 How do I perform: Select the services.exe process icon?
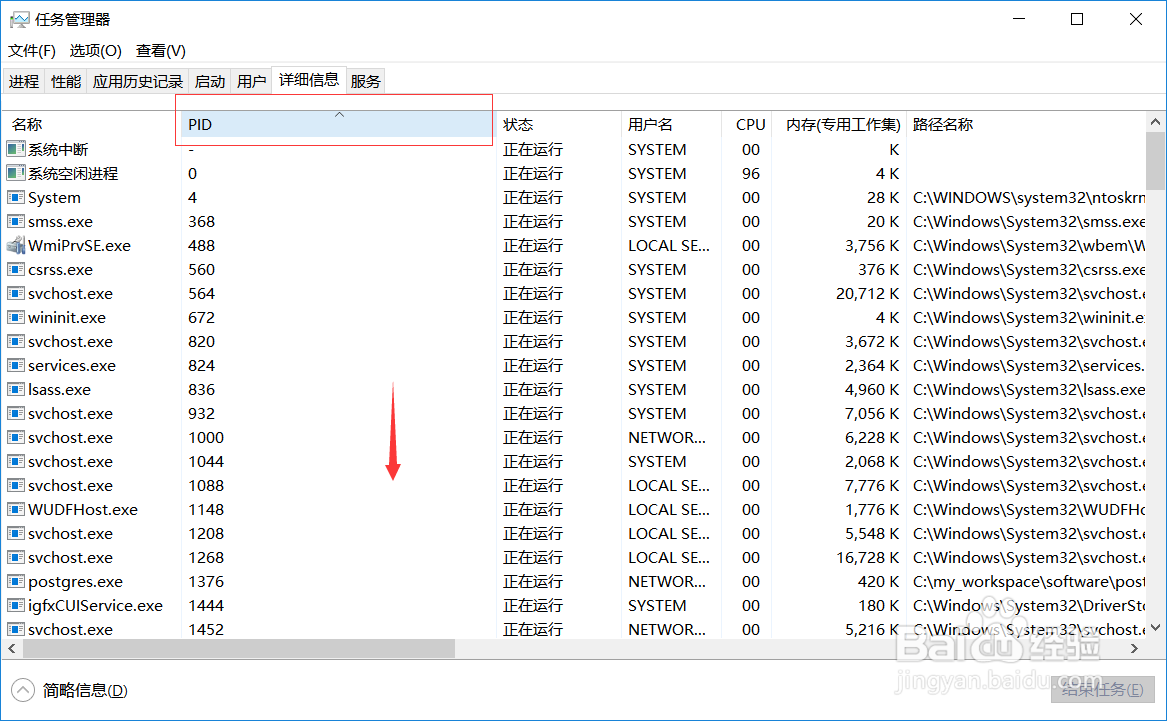tap(16, 365)
